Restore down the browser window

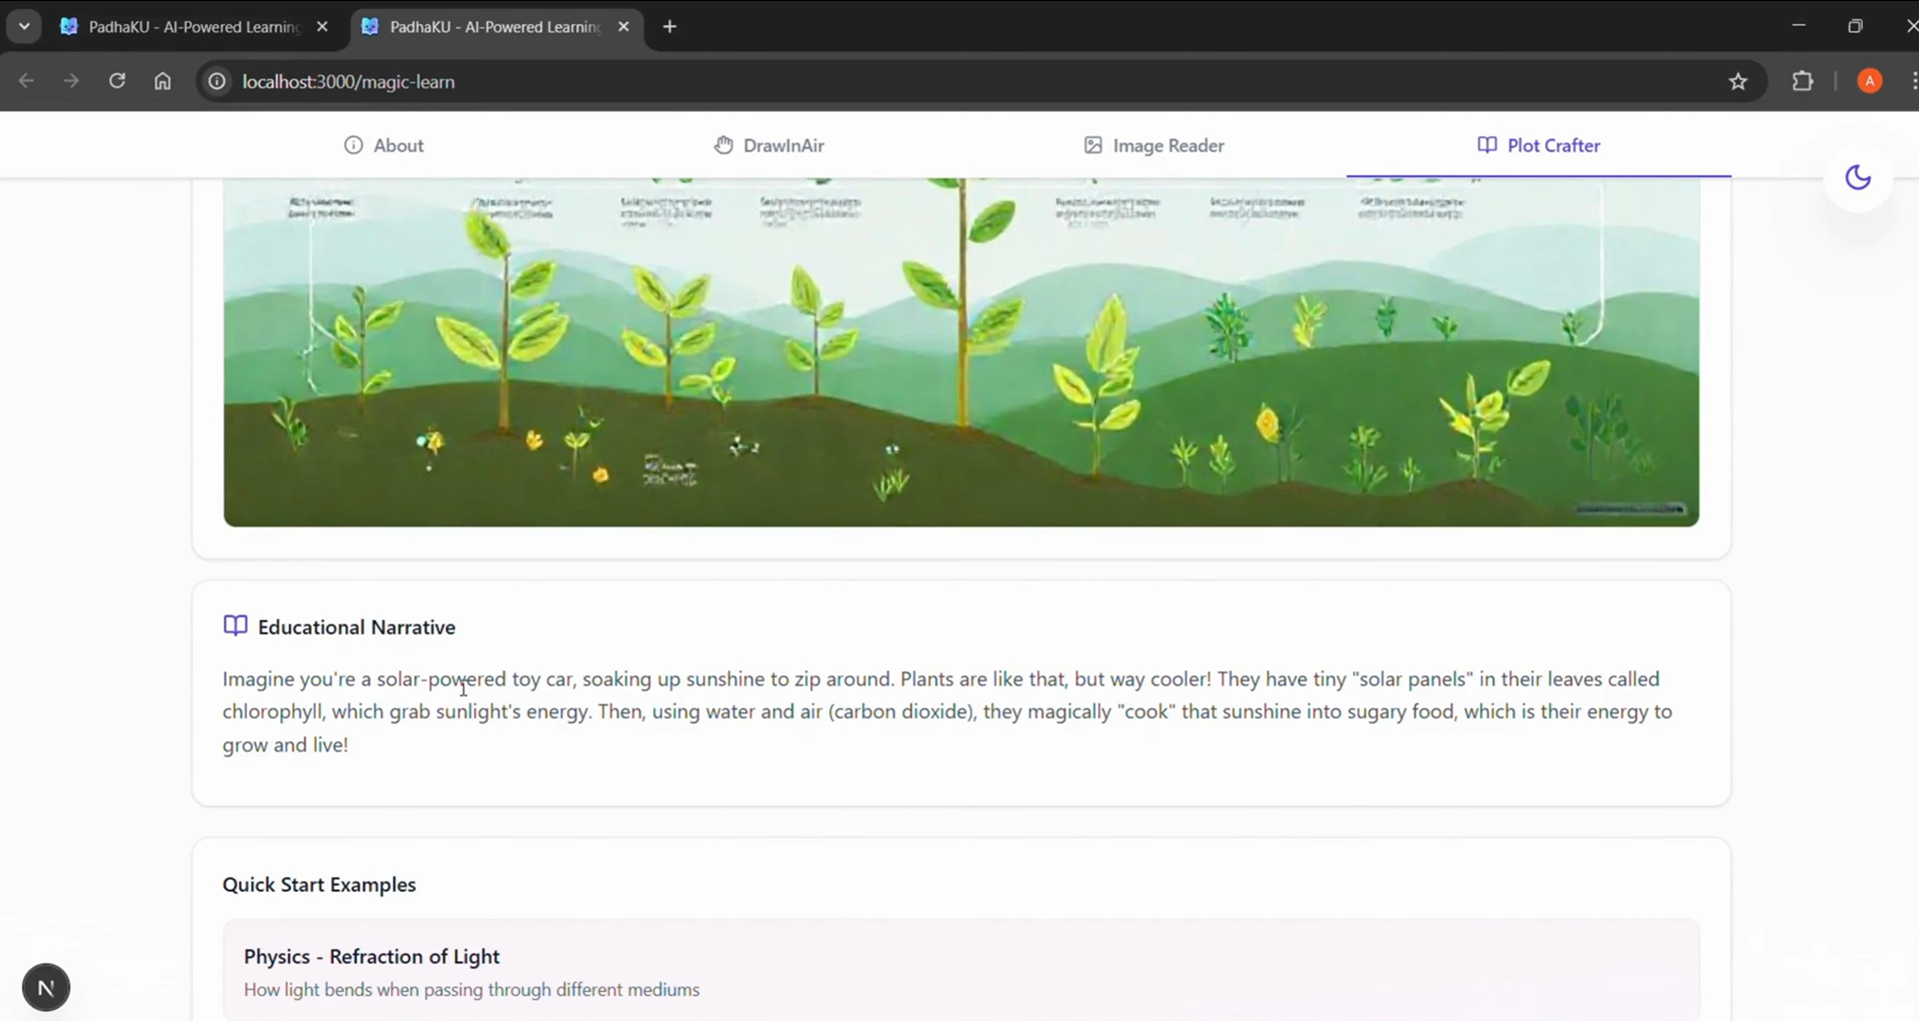click(x=1856, y=26)
